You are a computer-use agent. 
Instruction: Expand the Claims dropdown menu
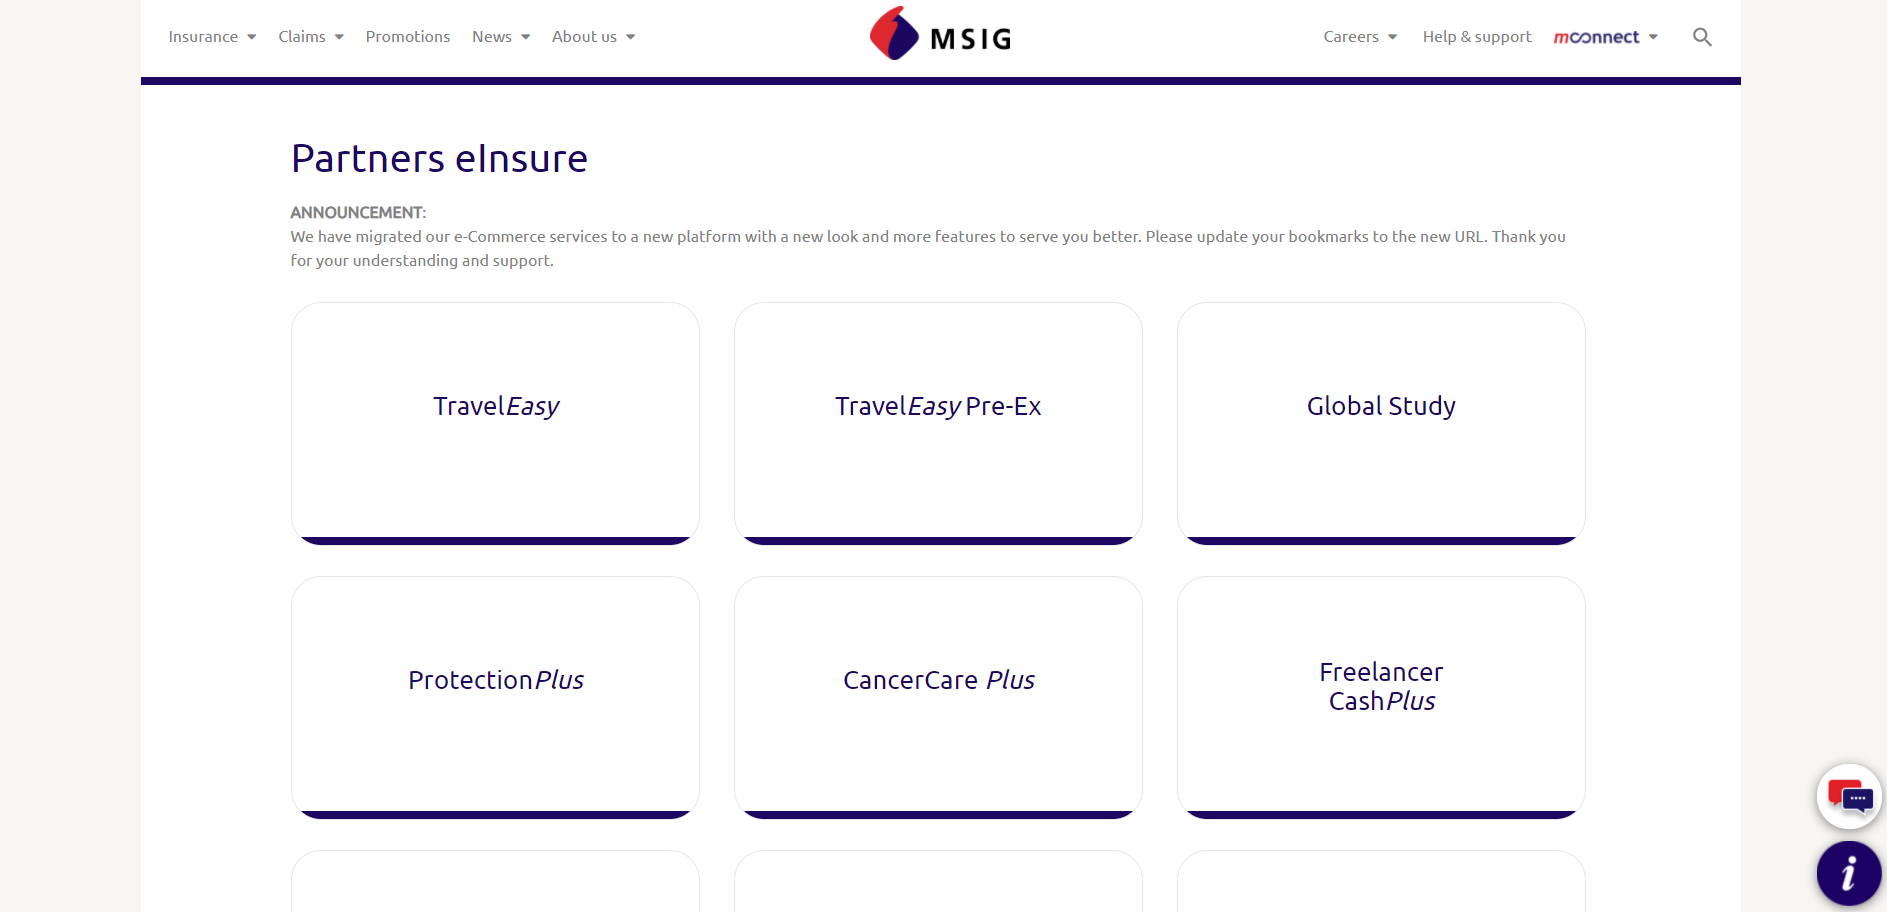[x=311, y=37]
